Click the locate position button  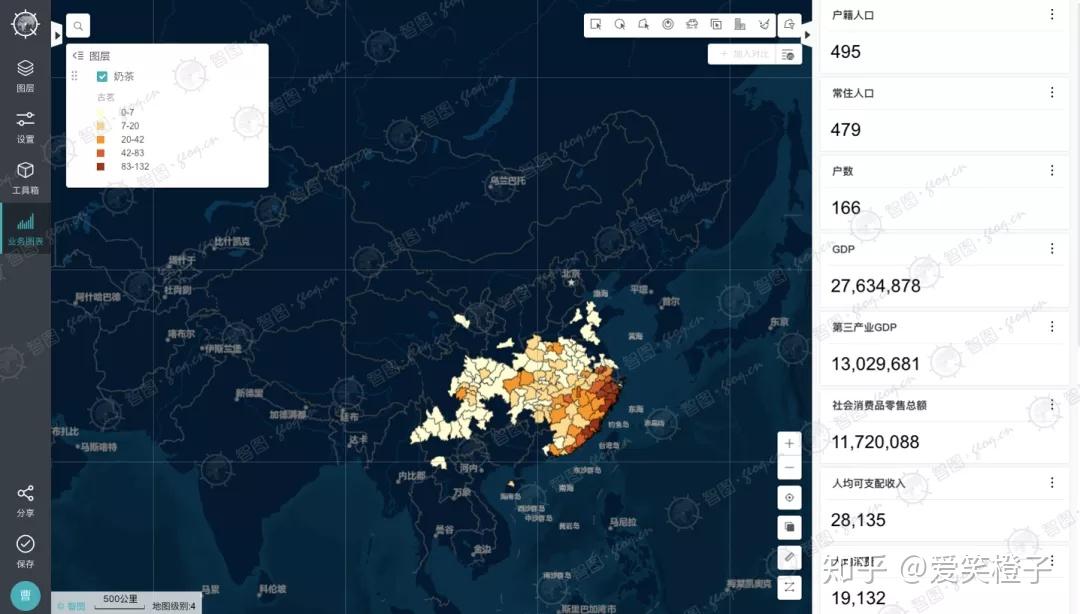[x=789, y=498]
